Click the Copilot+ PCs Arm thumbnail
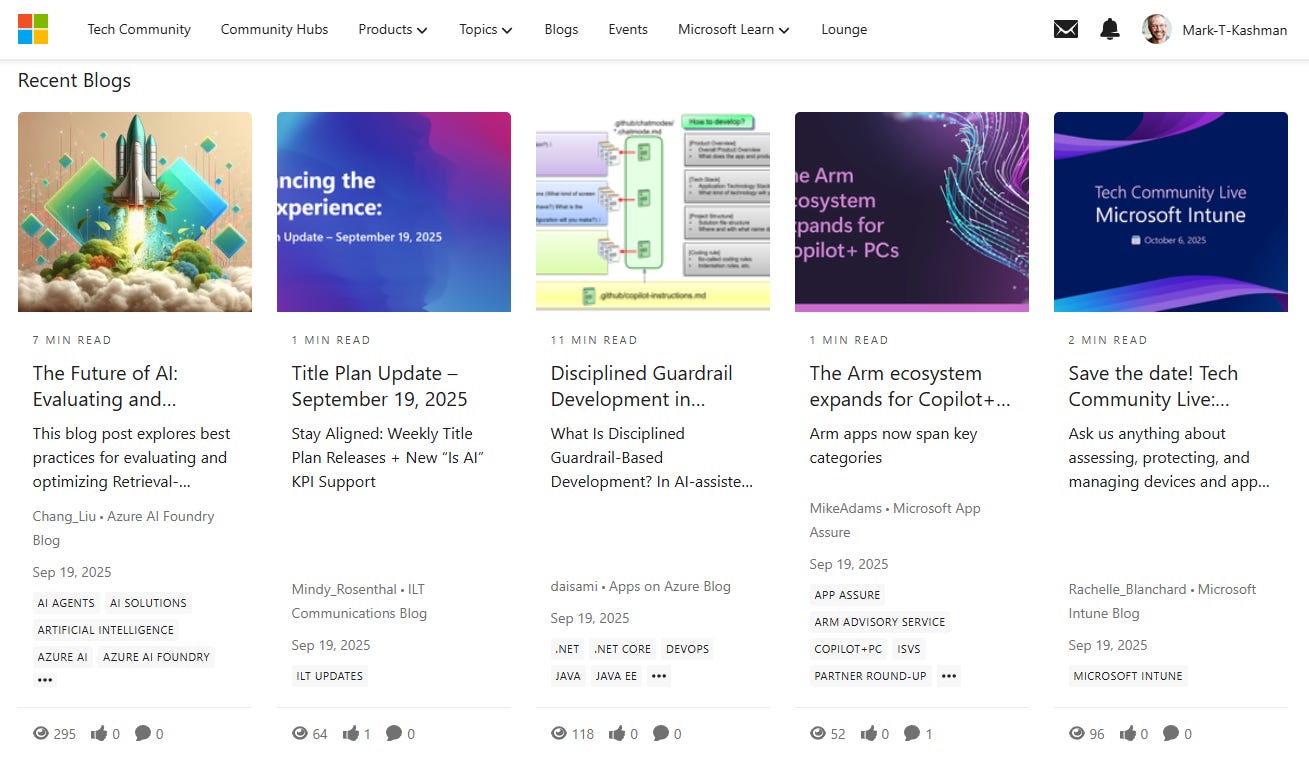 (x=912, y=212)
